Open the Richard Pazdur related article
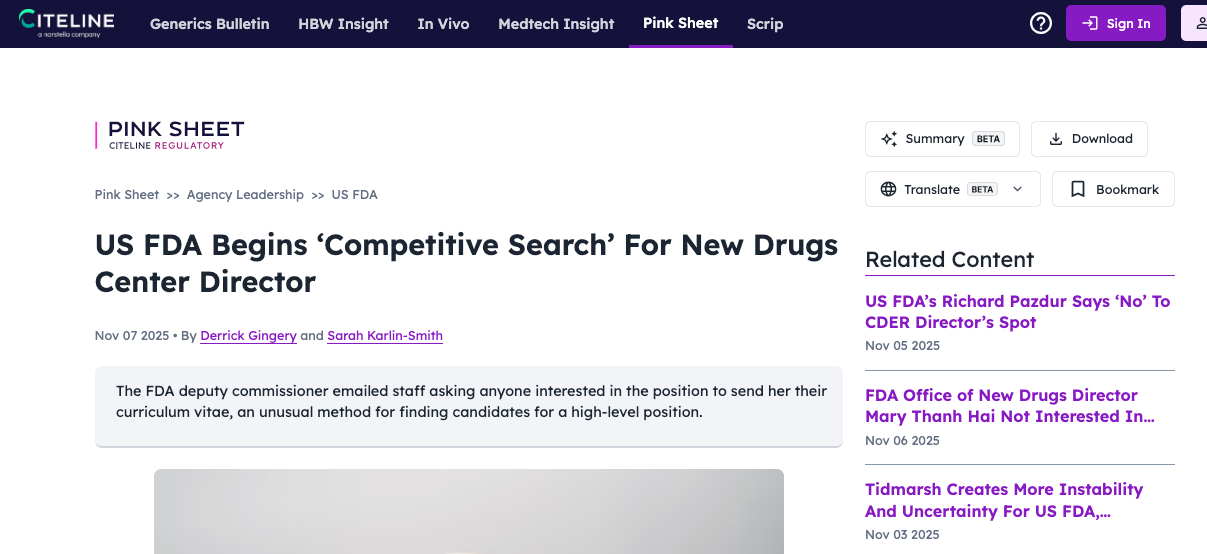The height and width of the screenshot is (554, 1207). tap(1017, 312)
